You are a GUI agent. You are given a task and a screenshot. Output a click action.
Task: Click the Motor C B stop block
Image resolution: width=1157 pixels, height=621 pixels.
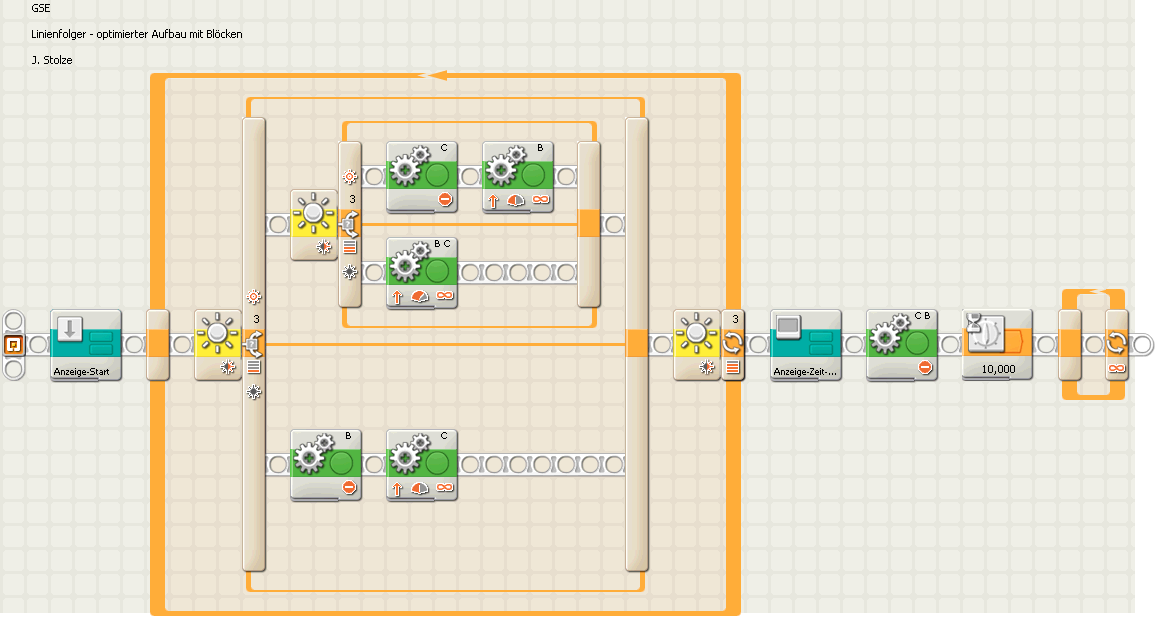click(901, 343)
